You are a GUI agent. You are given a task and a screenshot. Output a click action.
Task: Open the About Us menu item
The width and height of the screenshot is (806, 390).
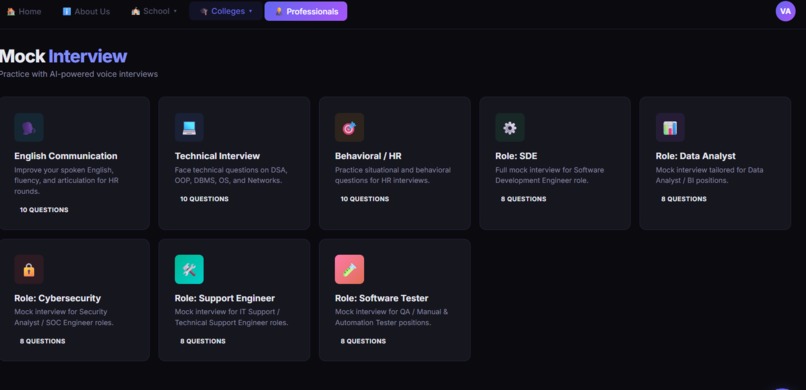coord(86,11)
